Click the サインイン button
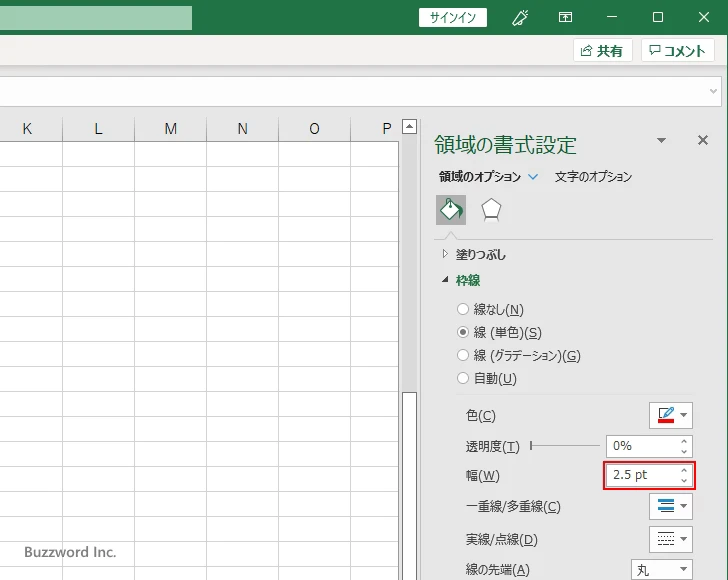 [453, 18]
